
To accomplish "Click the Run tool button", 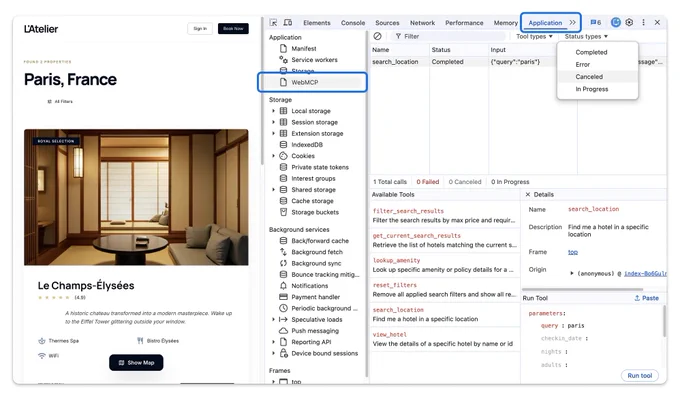I will 640,376.
